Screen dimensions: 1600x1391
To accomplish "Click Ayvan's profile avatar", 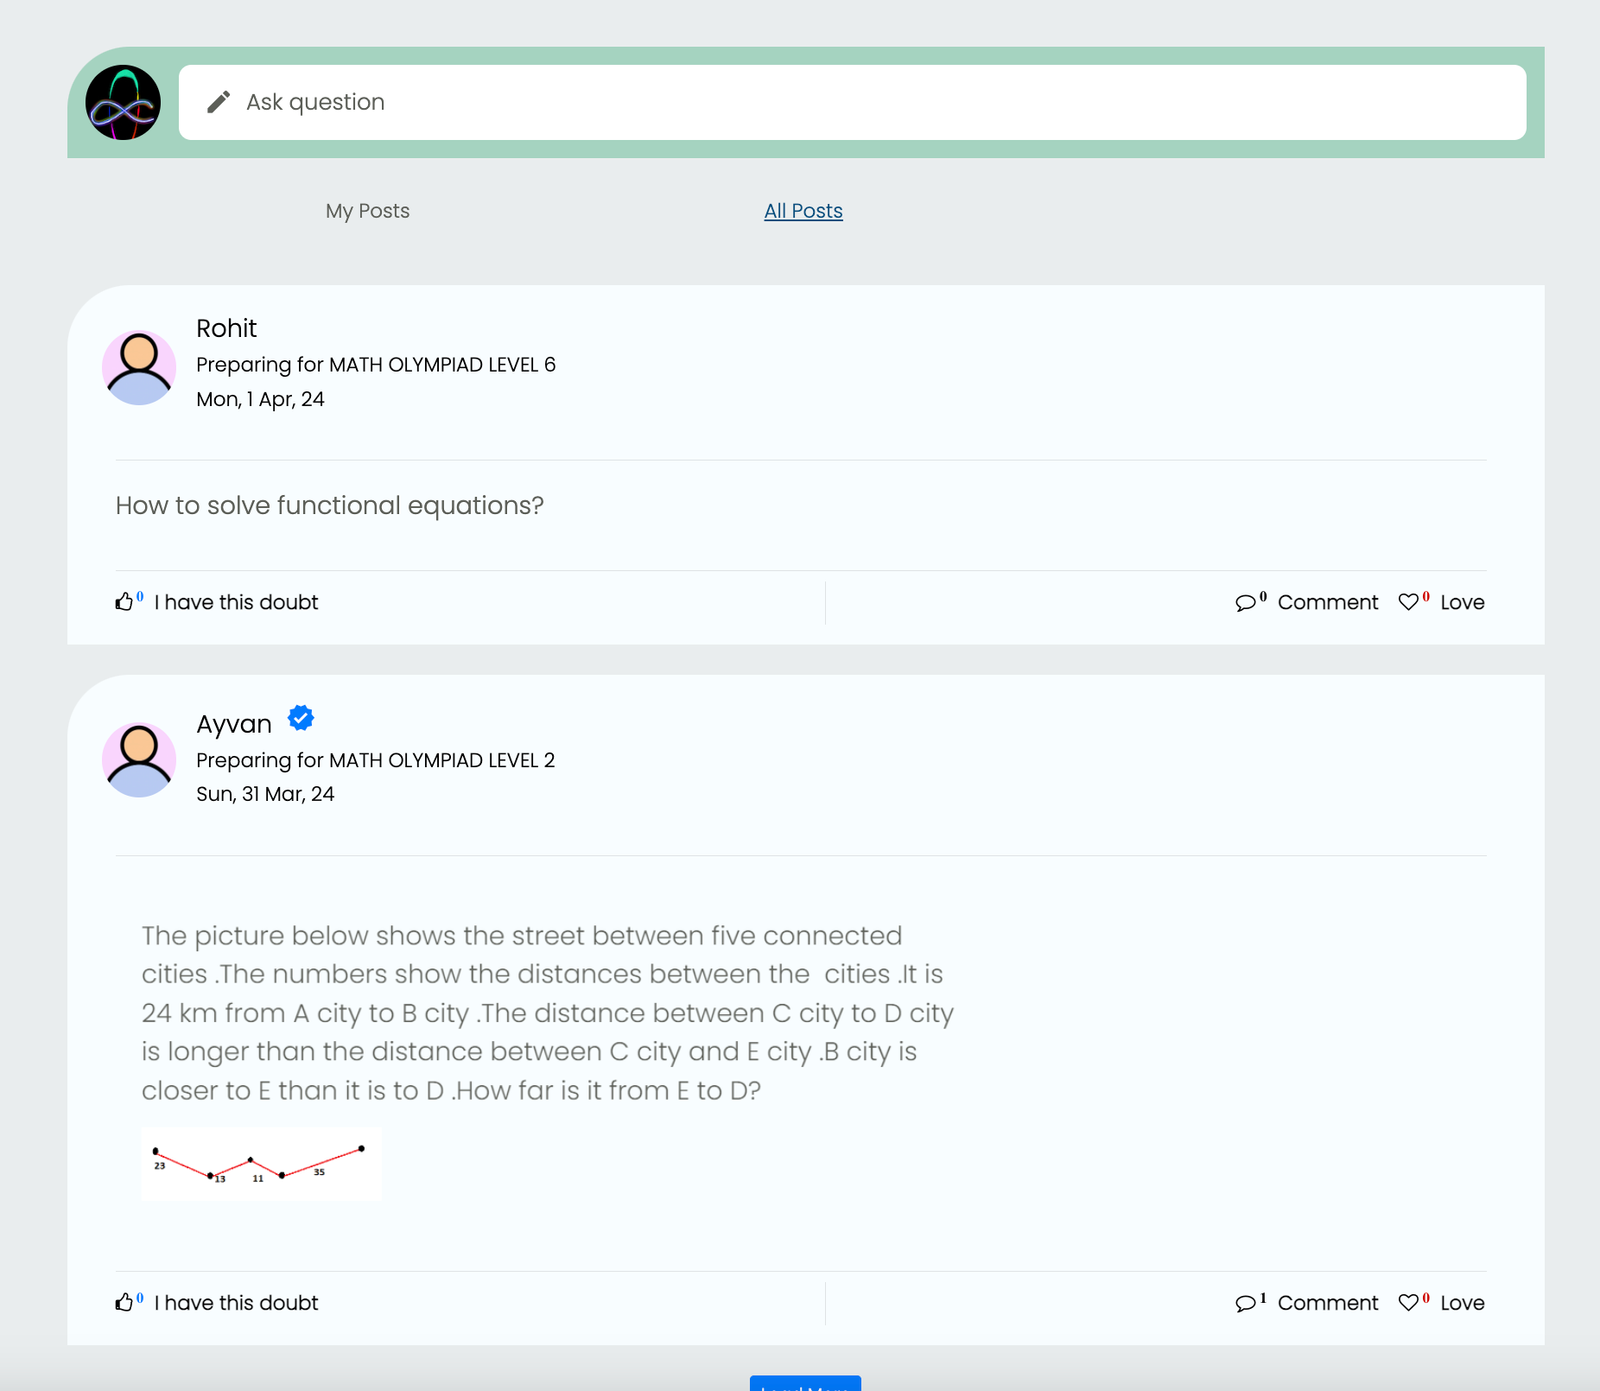I will (x=139, y=760).
